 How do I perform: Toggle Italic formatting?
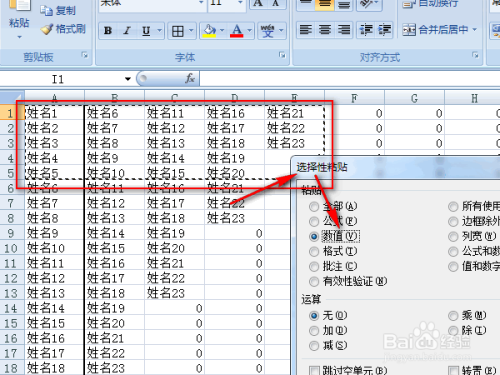tap(127, 31)
